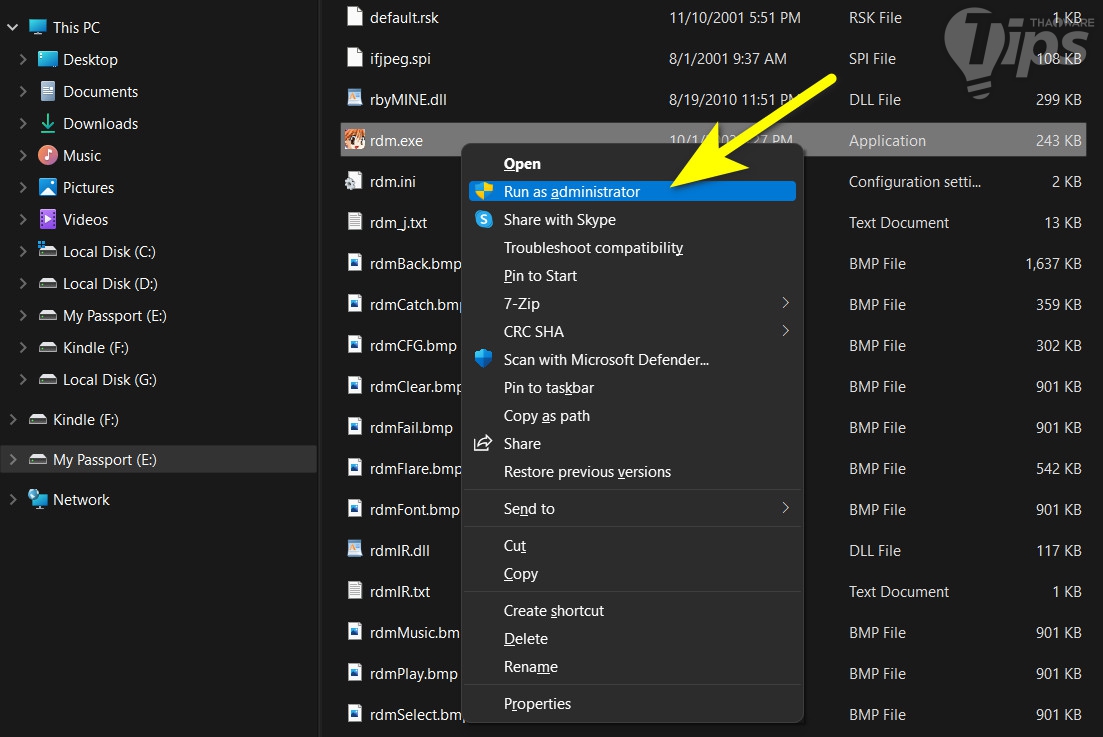This screenshot has height=737, width=1103.
Task: Click the Music folder icon in sidebar
Action: (x=48, y=155)
